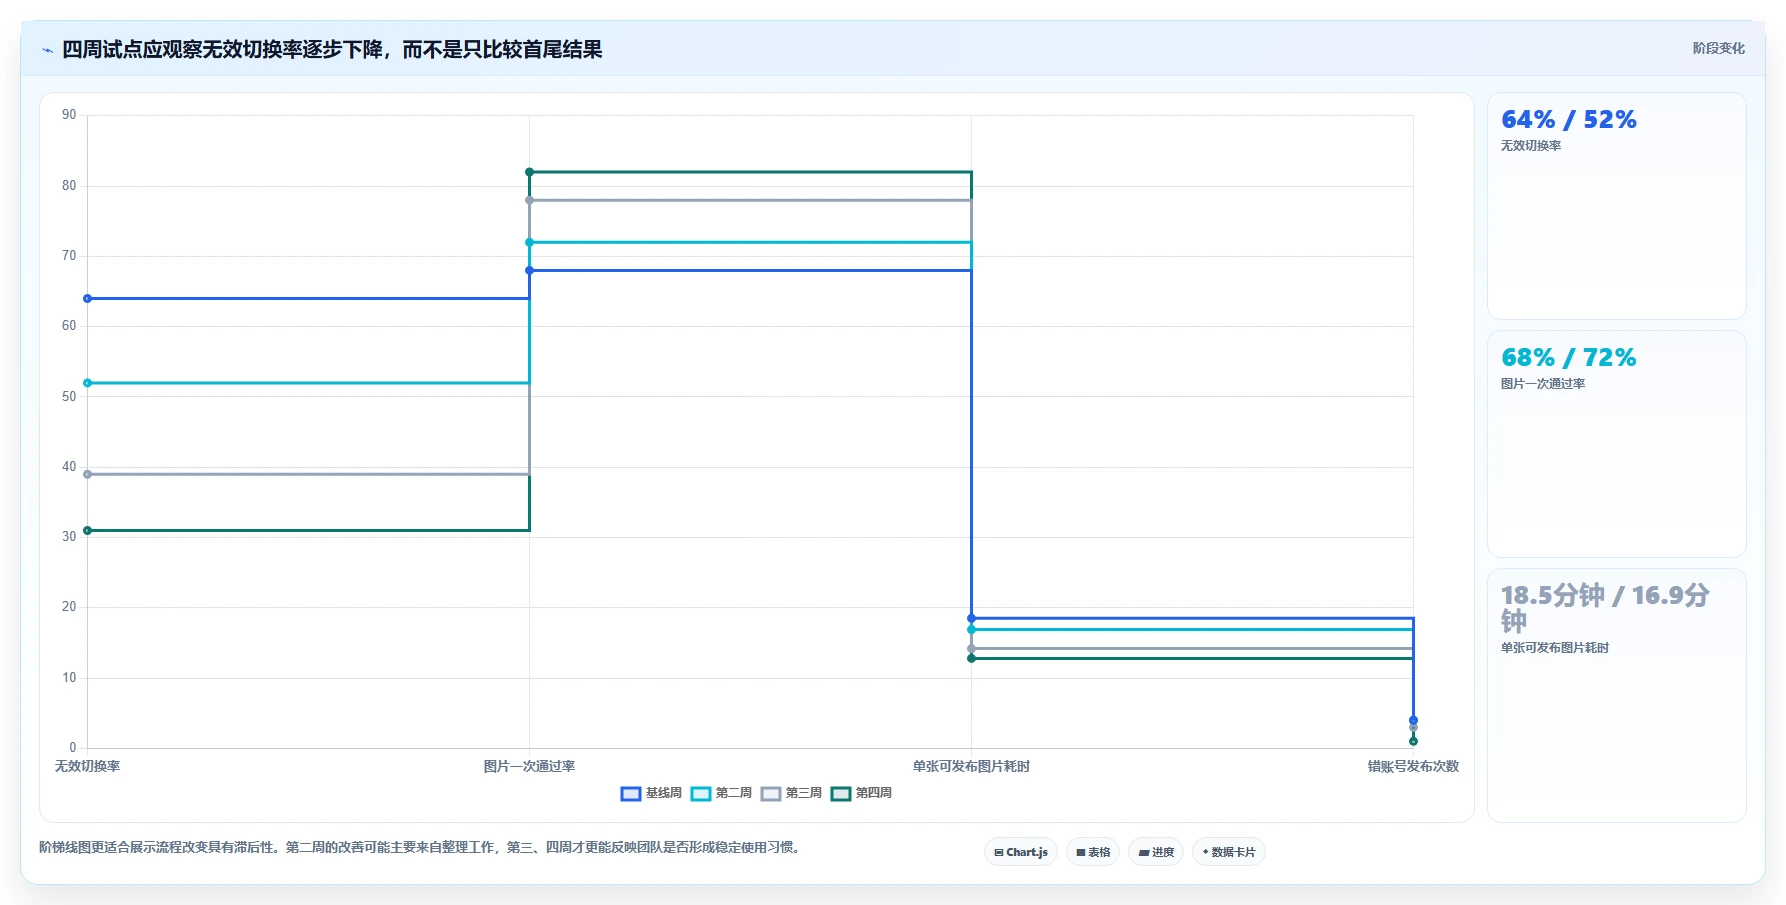Toggle the 第四周 legend series

click(861, 793)
